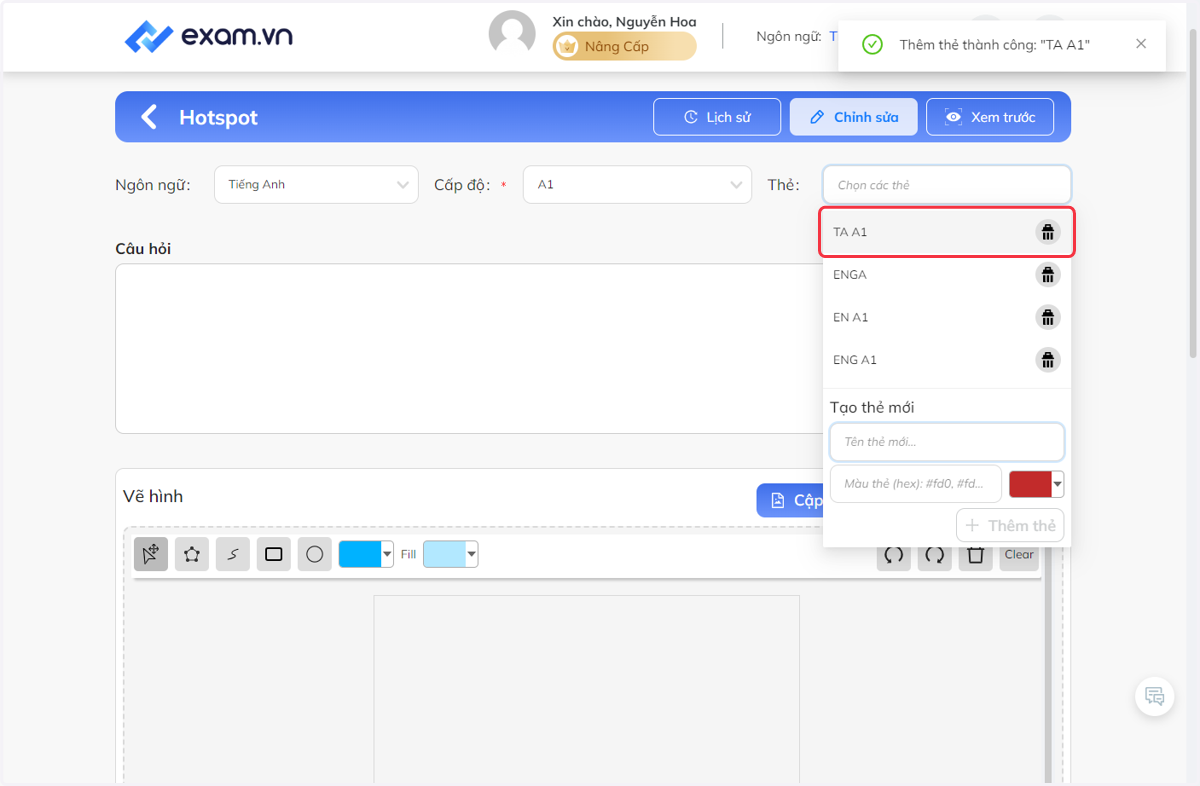Select the rectangle drawing tool
1200x786 pixels.
274,554
